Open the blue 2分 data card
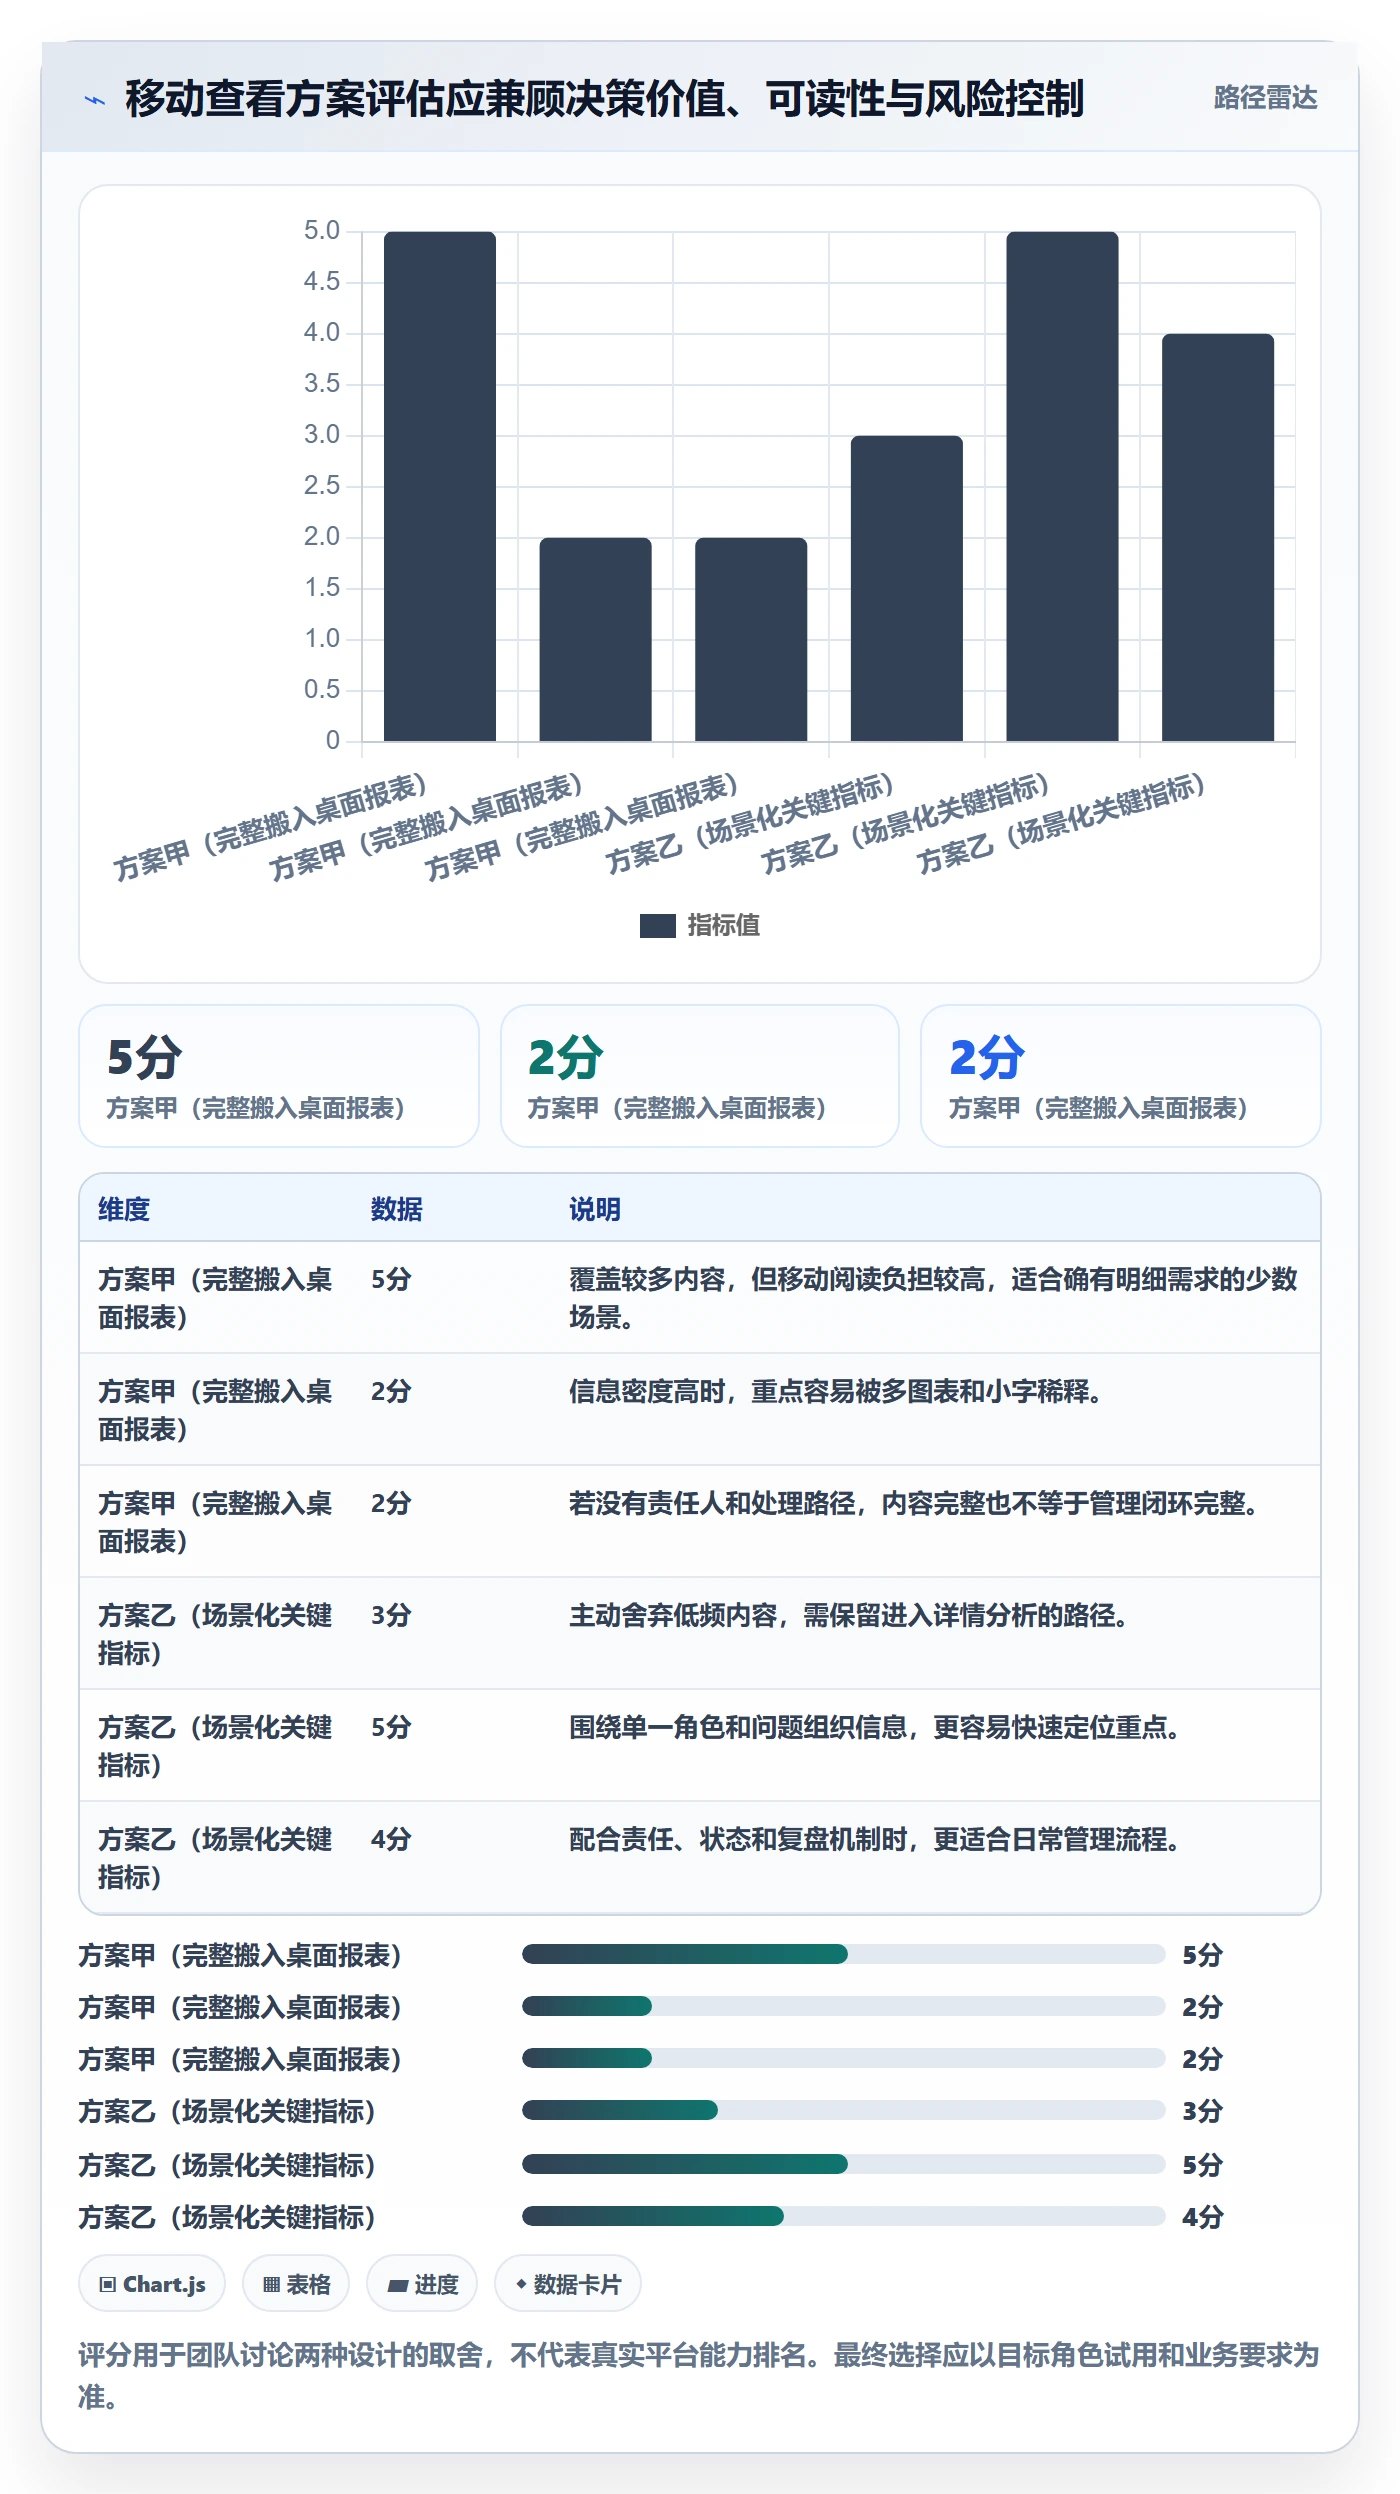This screenshot has height=2494, width=1400. click(x=1121, y=1076)
